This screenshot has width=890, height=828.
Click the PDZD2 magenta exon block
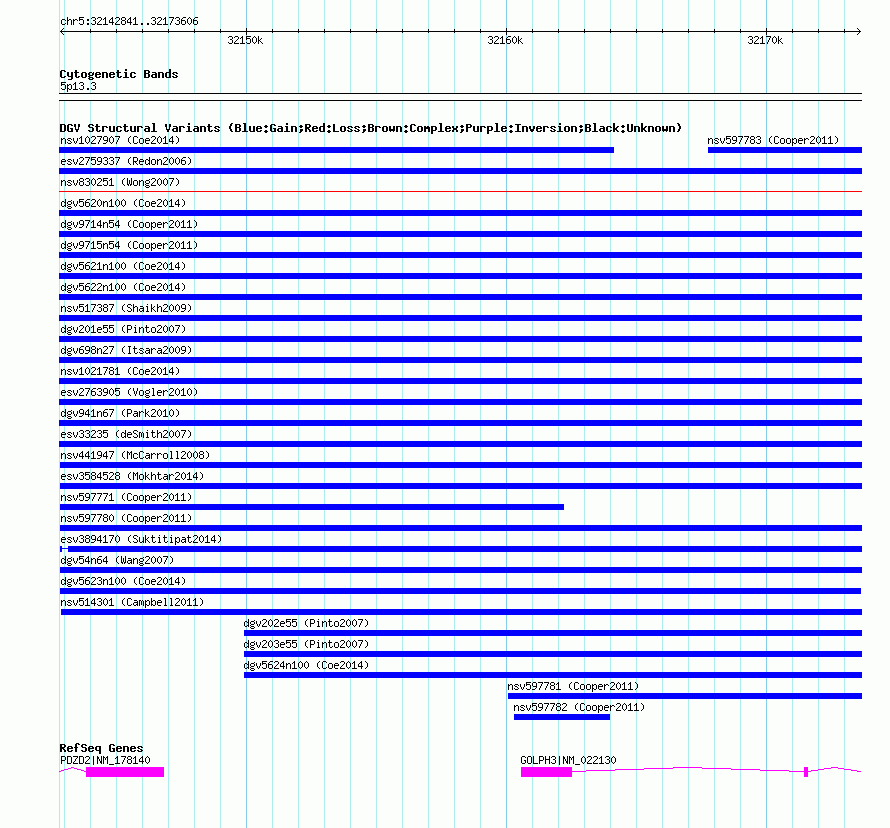point(125,772)
